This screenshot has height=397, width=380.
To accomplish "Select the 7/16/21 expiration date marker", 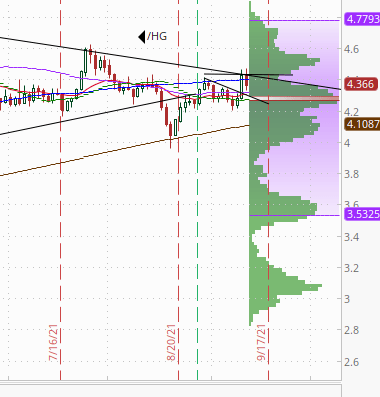I will click(x=53, y=343).
